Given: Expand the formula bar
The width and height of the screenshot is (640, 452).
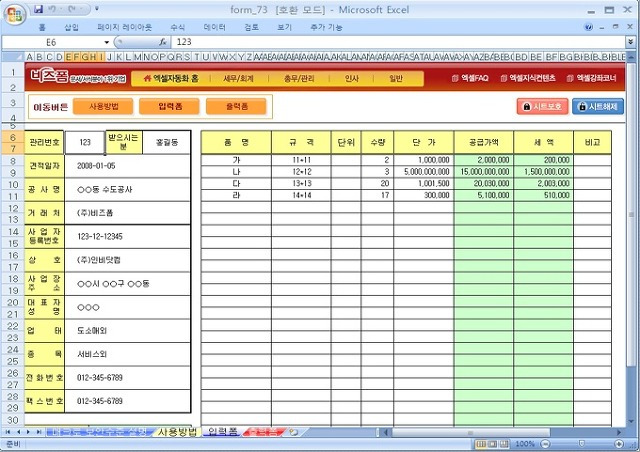Looking at the screenshot, I should [x=631, y=42].
